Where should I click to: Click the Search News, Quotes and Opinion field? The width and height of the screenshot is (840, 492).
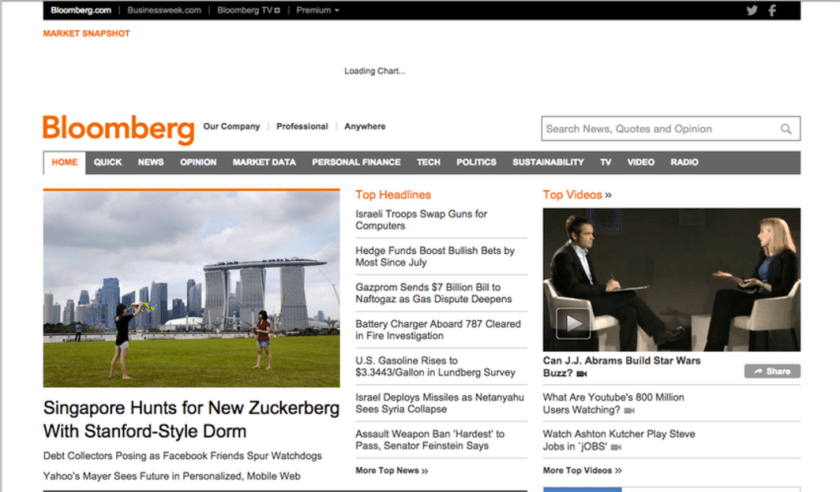click(658, 129)
